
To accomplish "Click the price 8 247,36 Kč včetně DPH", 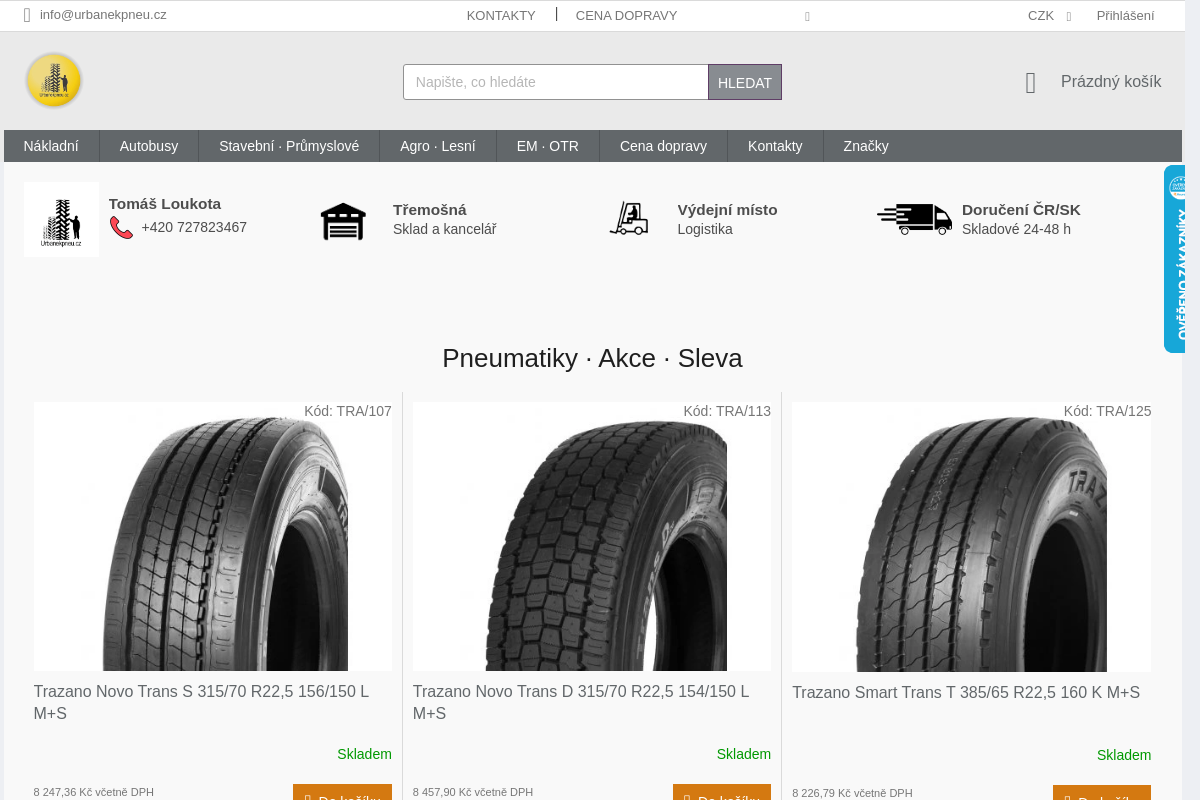I will coord(94,792).
